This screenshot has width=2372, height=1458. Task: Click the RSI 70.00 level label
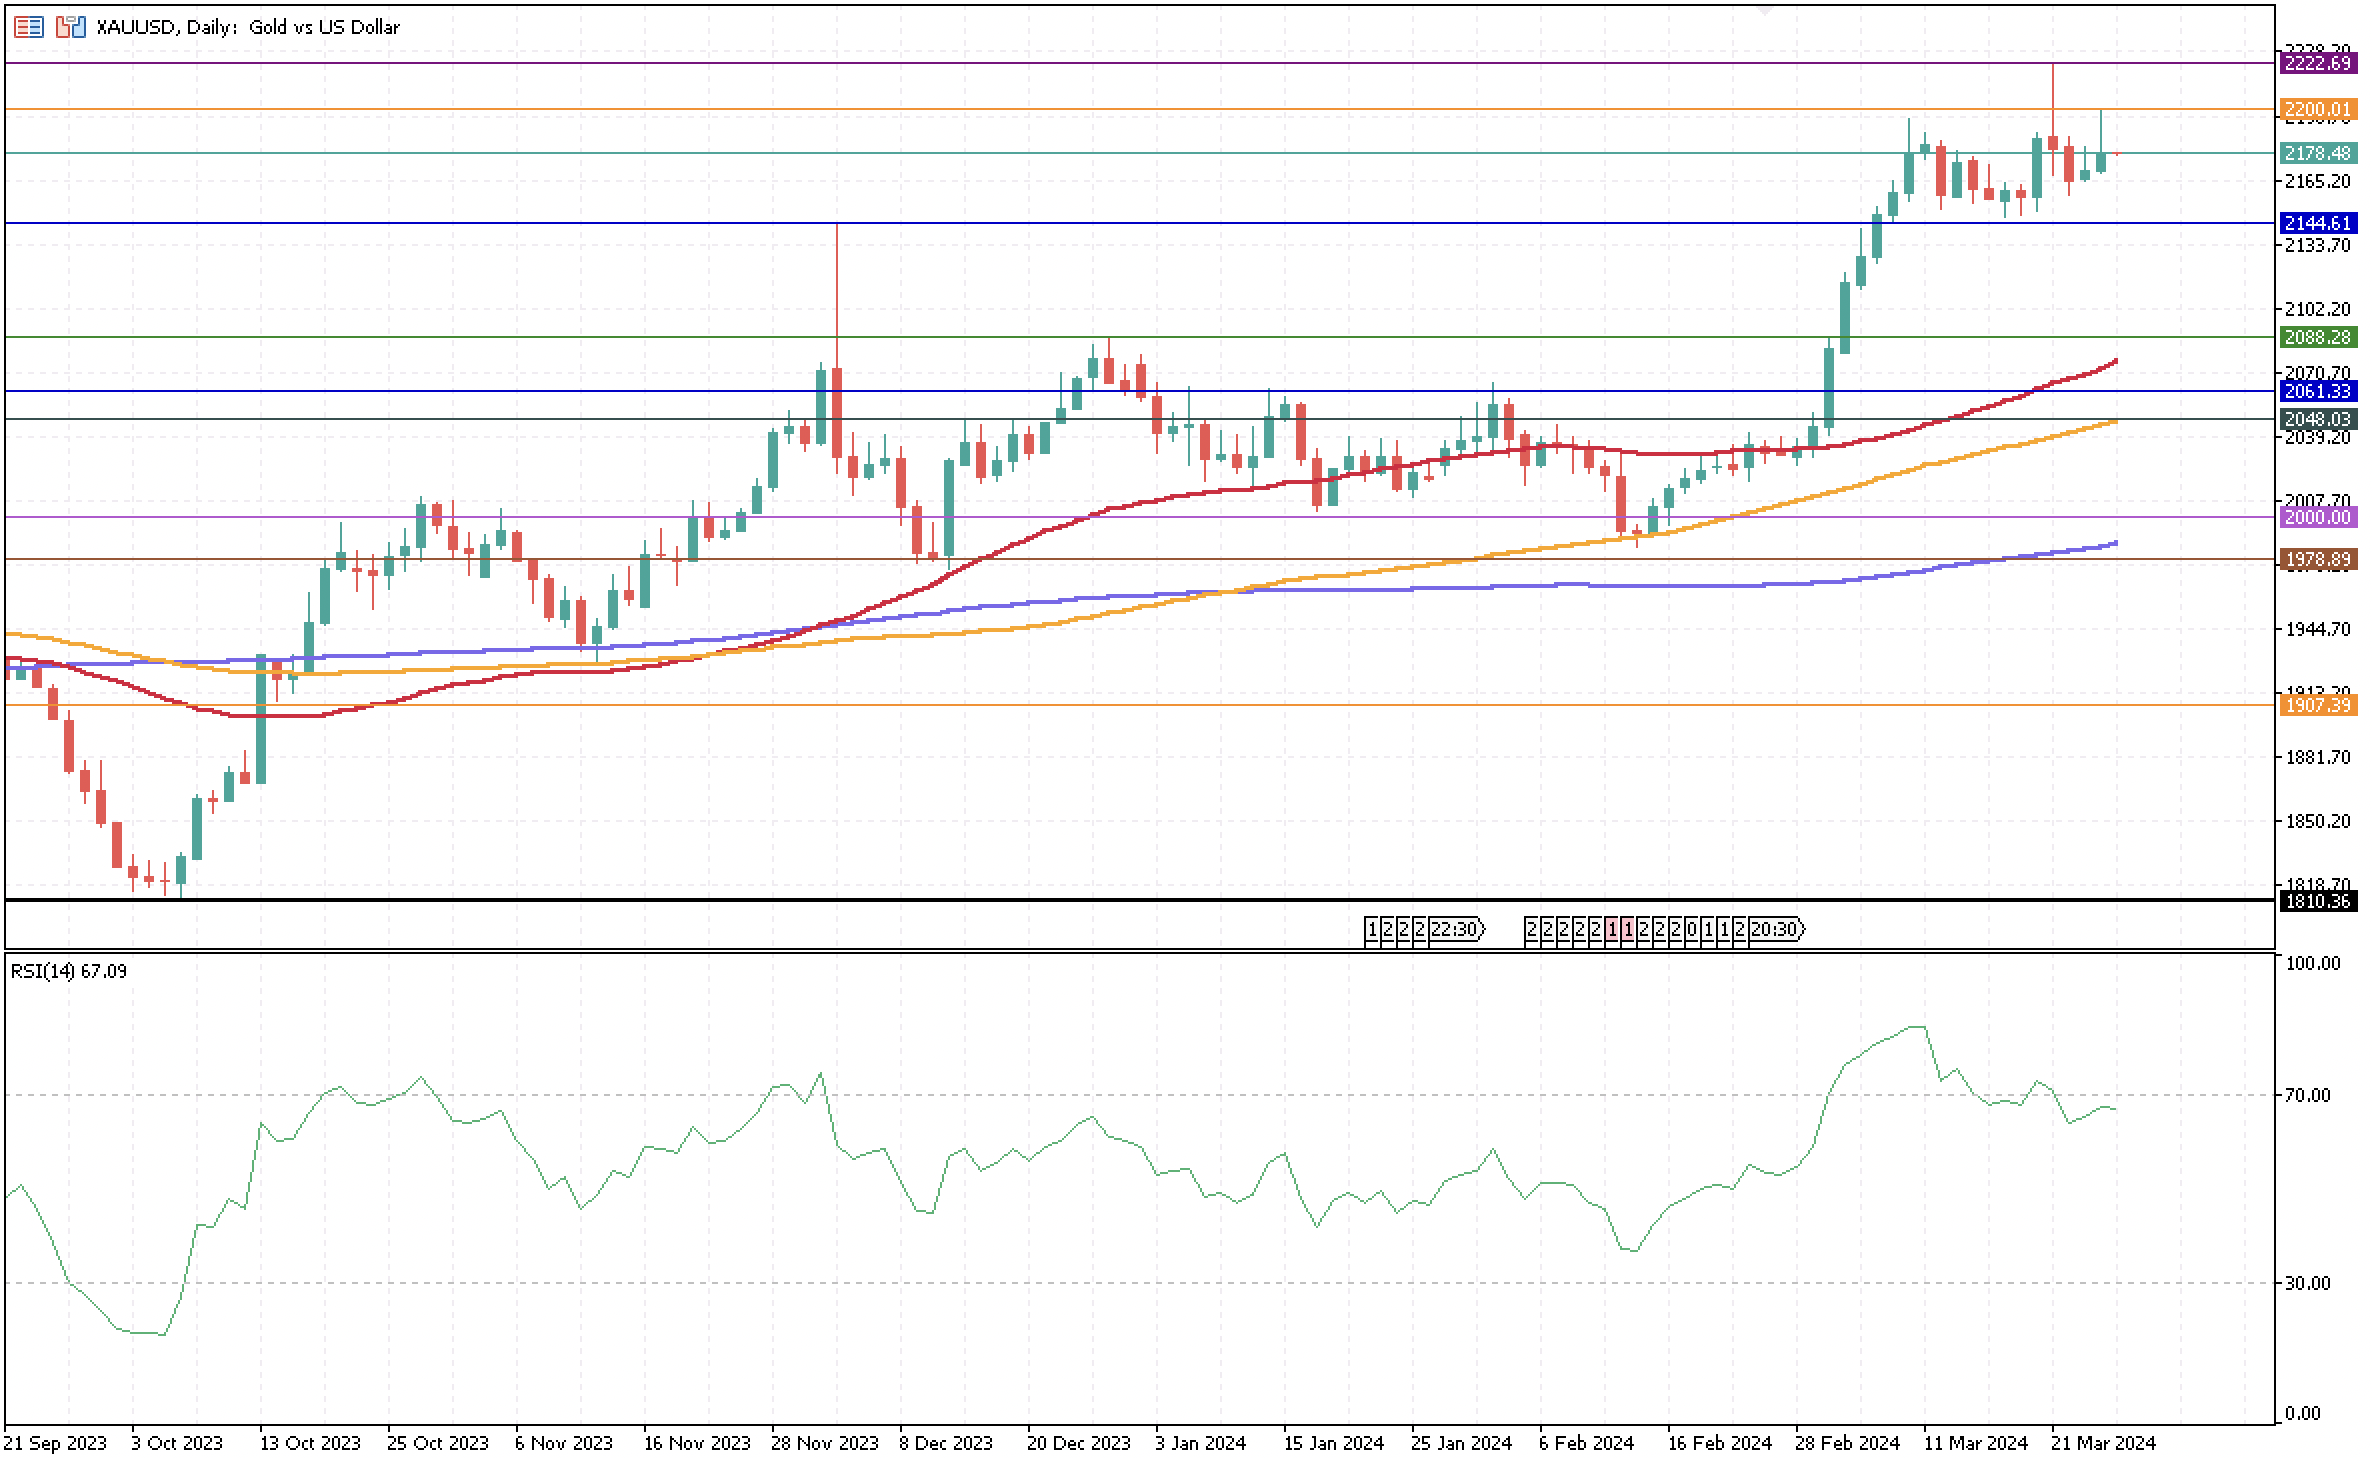click(x=2307, y=1095)
